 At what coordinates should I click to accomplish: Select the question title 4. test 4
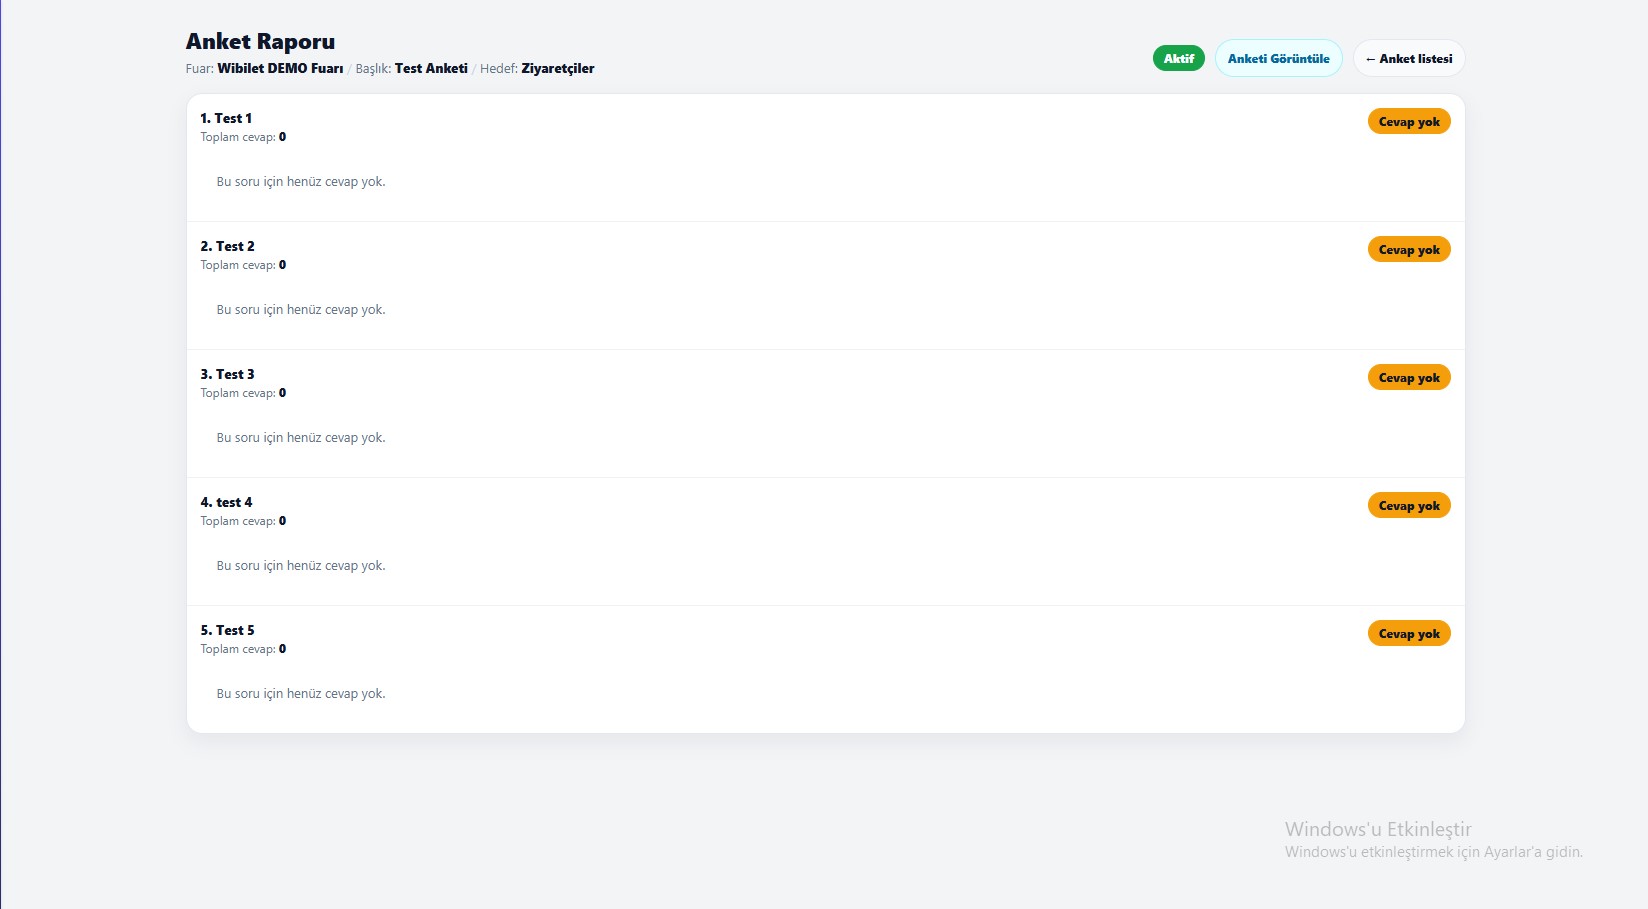tap(226, 502)
